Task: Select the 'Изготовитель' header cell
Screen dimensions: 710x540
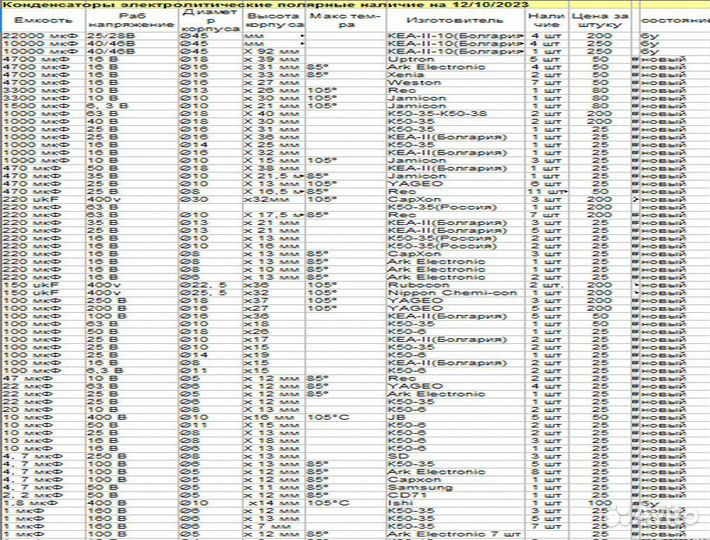Action: pyautogui.click(x=439, y=20)
